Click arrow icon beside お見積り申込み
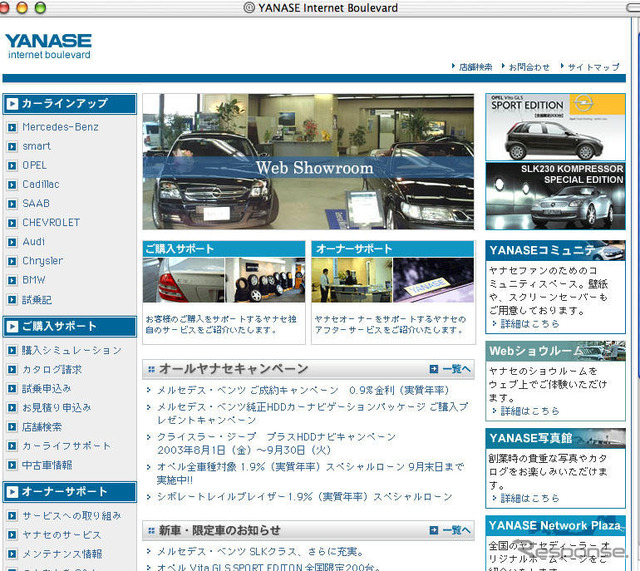 [x=12, y=408]
